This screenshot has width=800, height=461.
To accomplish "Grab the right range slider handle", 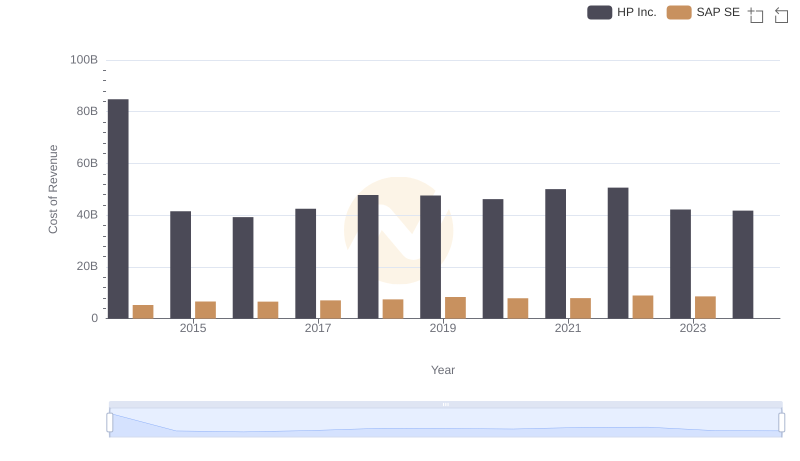I will (782, 422).
